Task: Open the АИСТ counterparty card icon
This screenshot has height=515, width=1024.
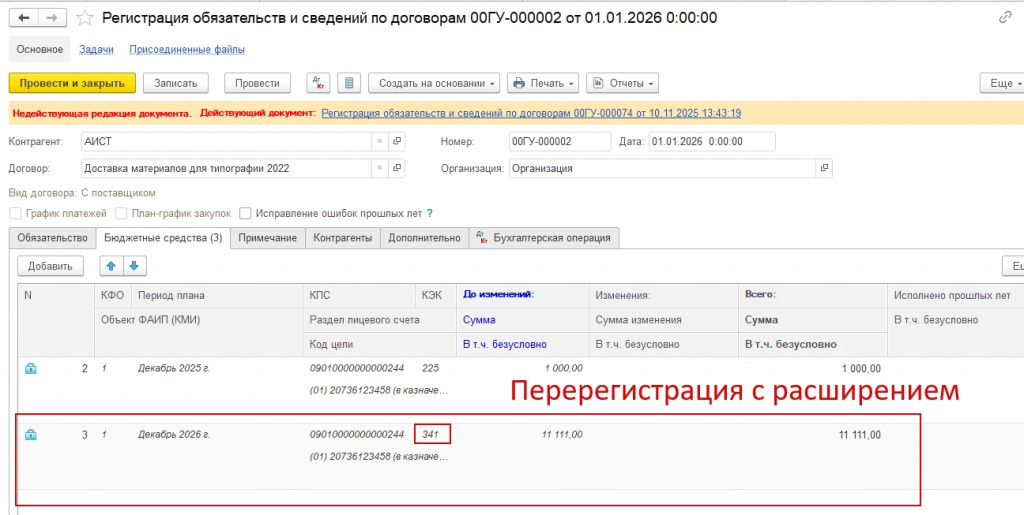Action: (396, 141)
